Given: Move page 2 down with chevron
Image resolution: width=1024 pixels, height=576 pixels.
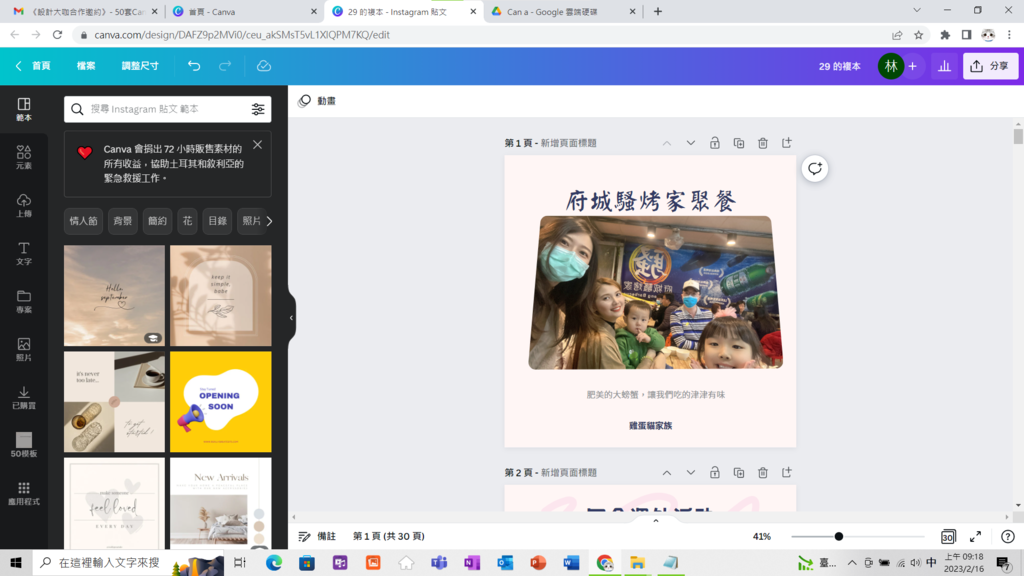Looking at the screenshot, I should click(x=690, y=473).
